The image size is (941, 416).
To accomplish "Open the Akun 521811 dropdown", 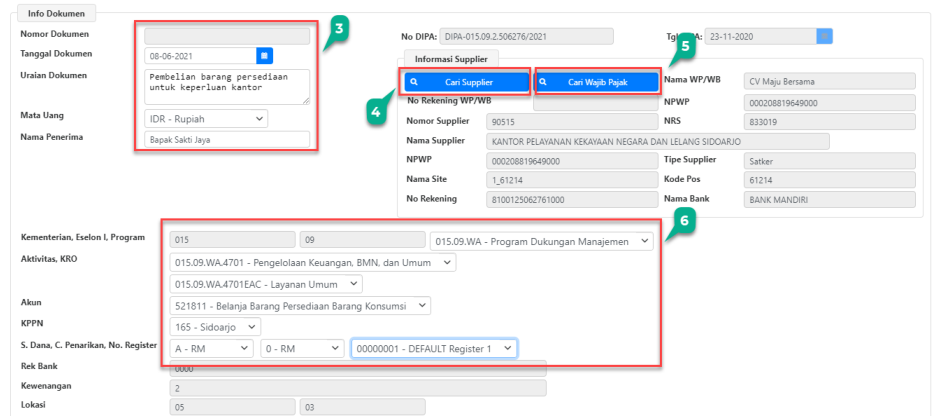I will 300,305.
